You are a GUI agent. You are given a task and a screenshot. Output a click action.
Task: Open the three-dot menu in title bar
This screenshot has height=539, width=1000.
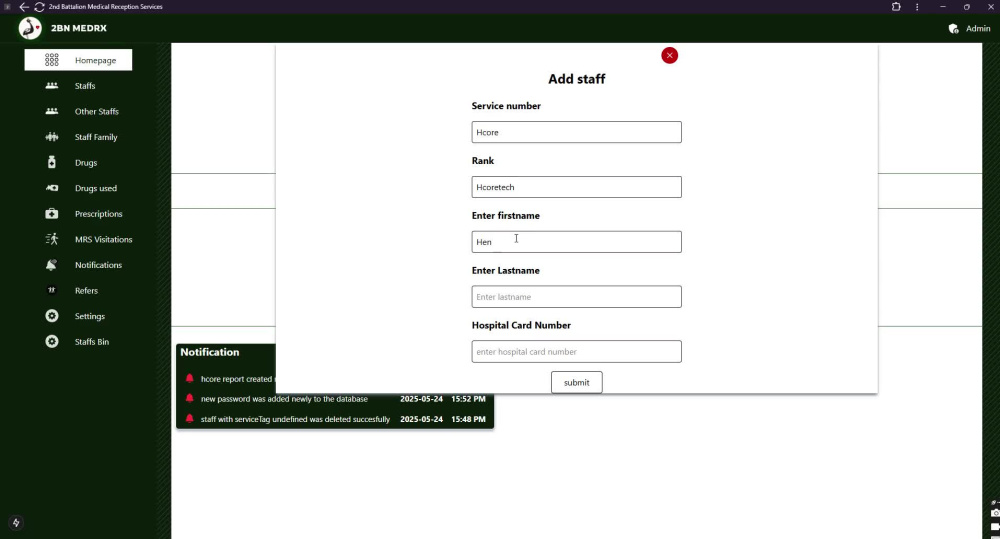(917, 6)
